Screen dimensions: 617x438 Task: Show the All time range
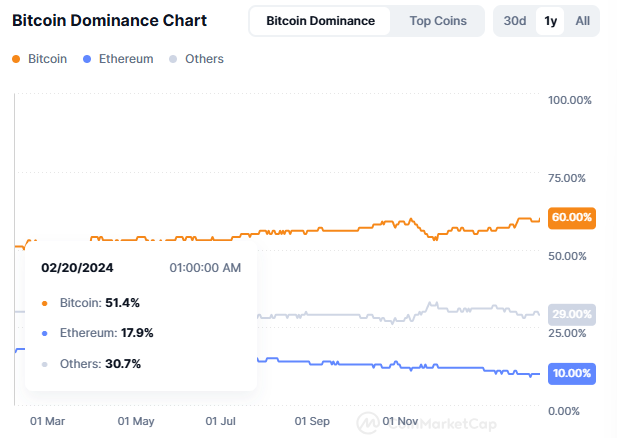582,21
